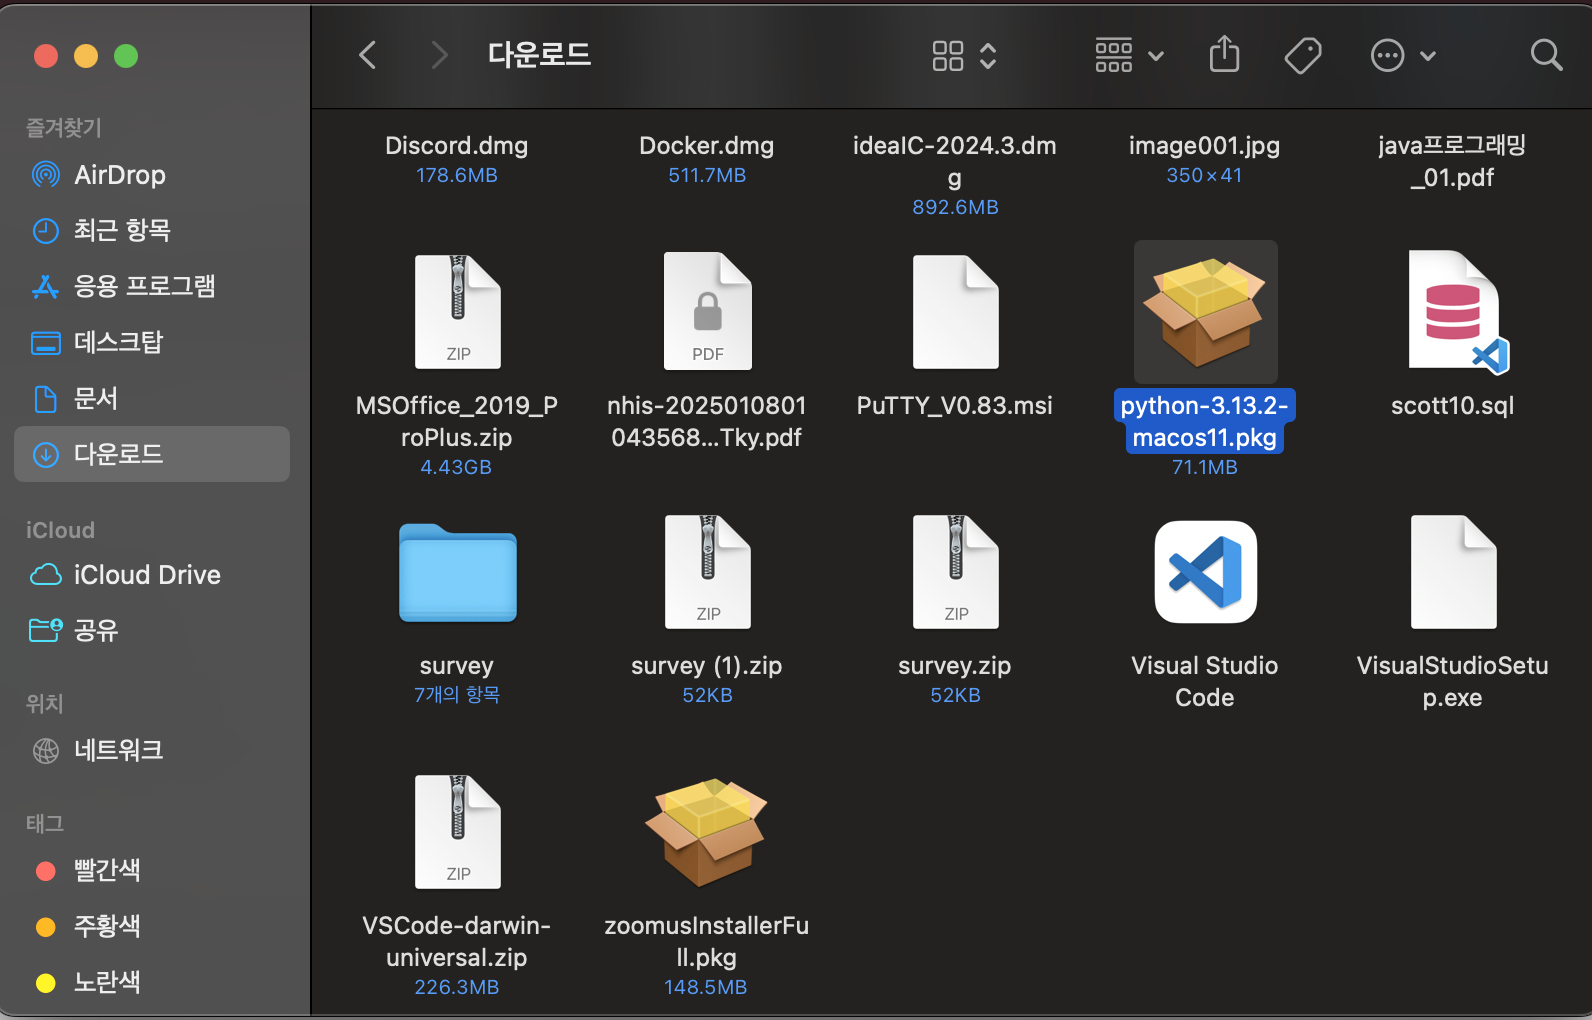Select the survey (1).zip file icon
The width and height of the screenshot is (1592, 1020).
(707, 572)
